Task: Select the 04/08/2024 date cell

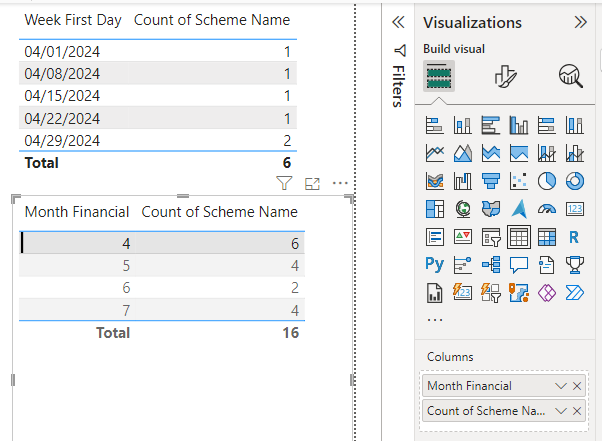Action: [62, 73]
